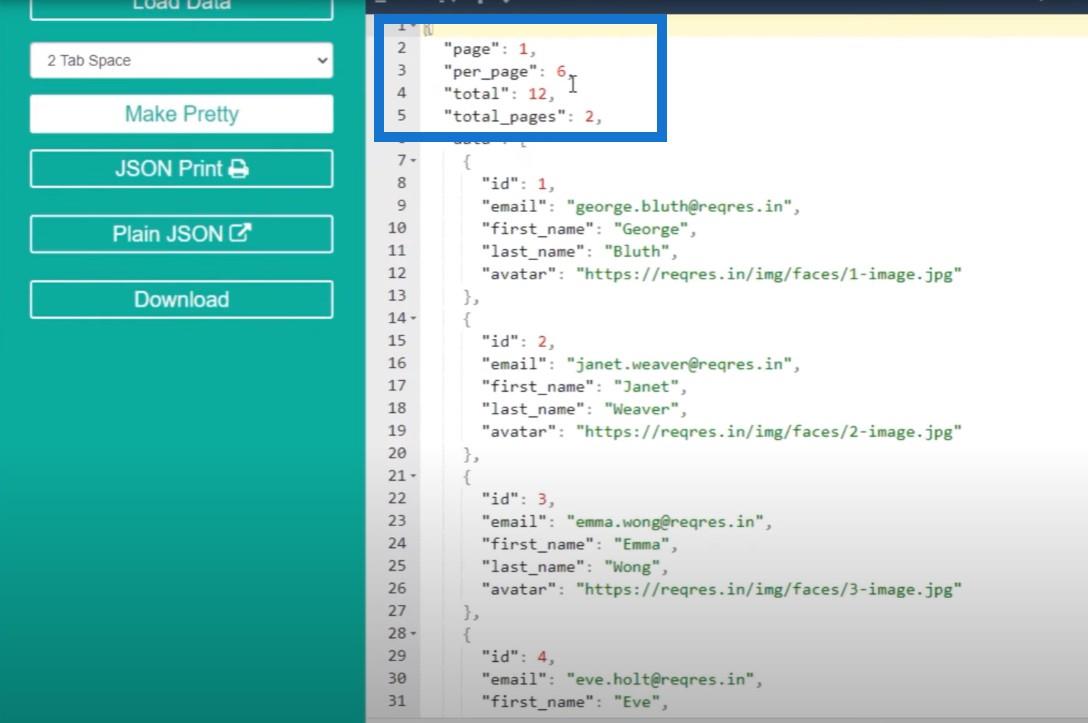Click the "id": 2 line

coord(518,341)
